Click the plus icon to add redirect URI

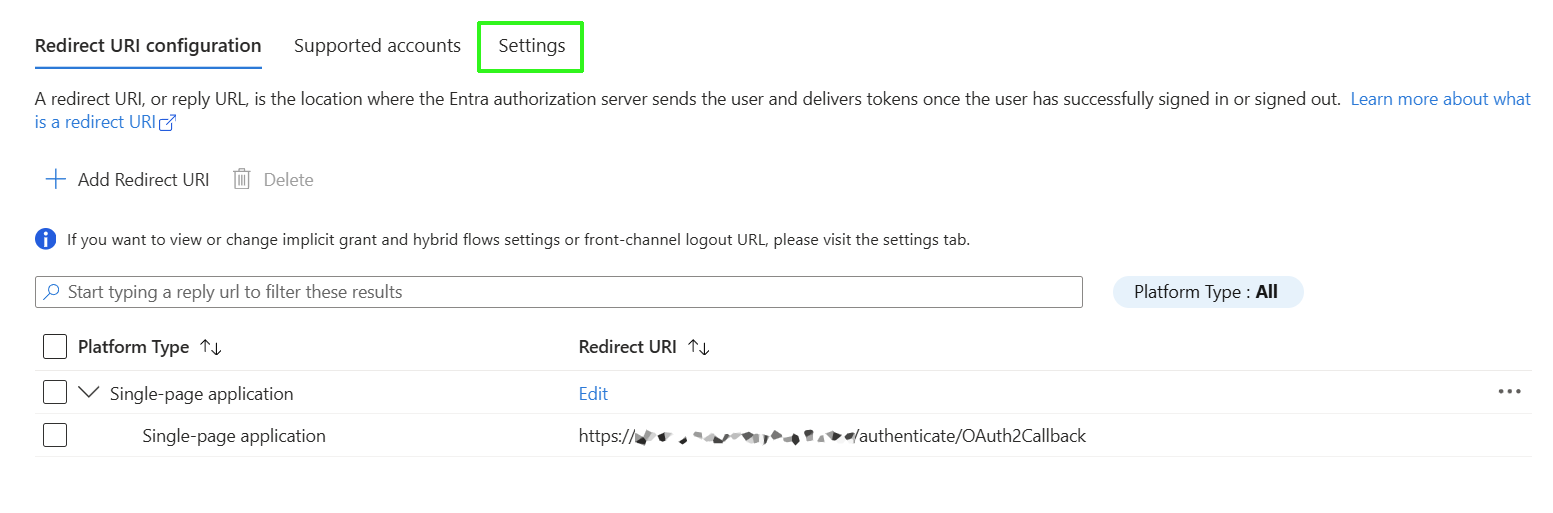pos(56,180)
